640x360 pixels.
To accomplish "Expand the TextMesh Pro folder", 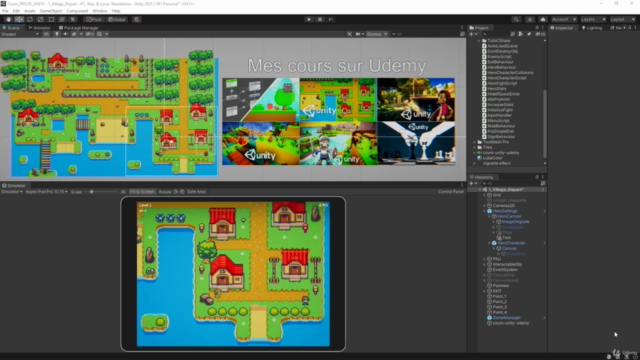I will [475, 142].
